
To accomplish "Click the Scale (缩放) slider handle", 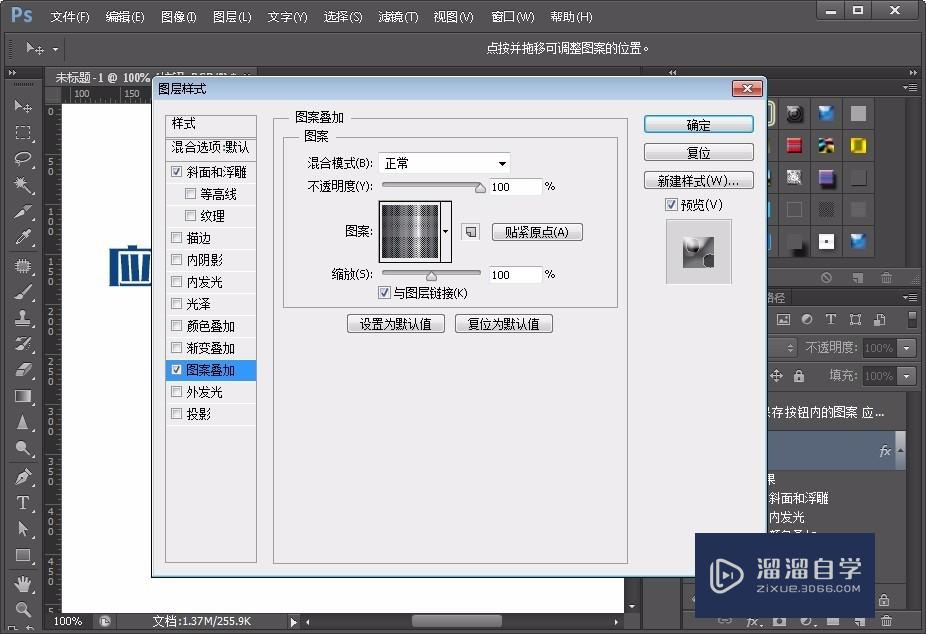I will (432, 276).
